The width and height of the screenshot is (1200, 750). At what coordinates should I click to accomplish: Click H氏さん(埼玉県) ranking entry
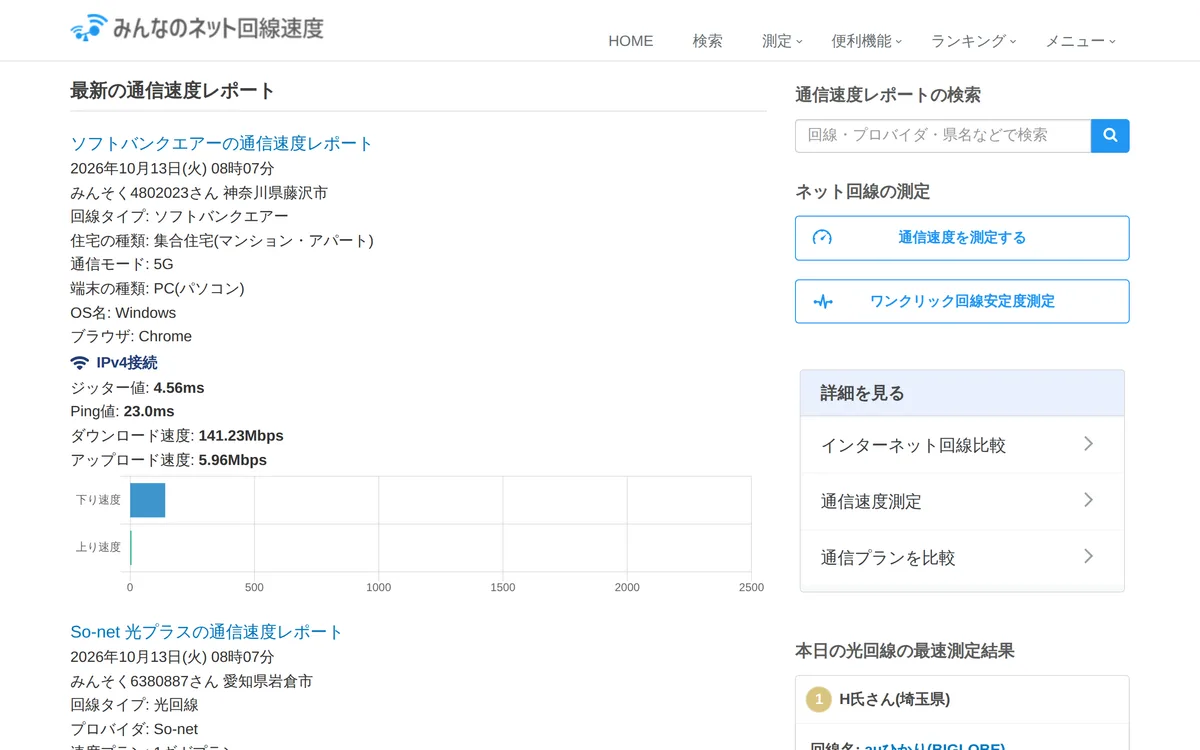pyautogui.click(x=895, y=699)
